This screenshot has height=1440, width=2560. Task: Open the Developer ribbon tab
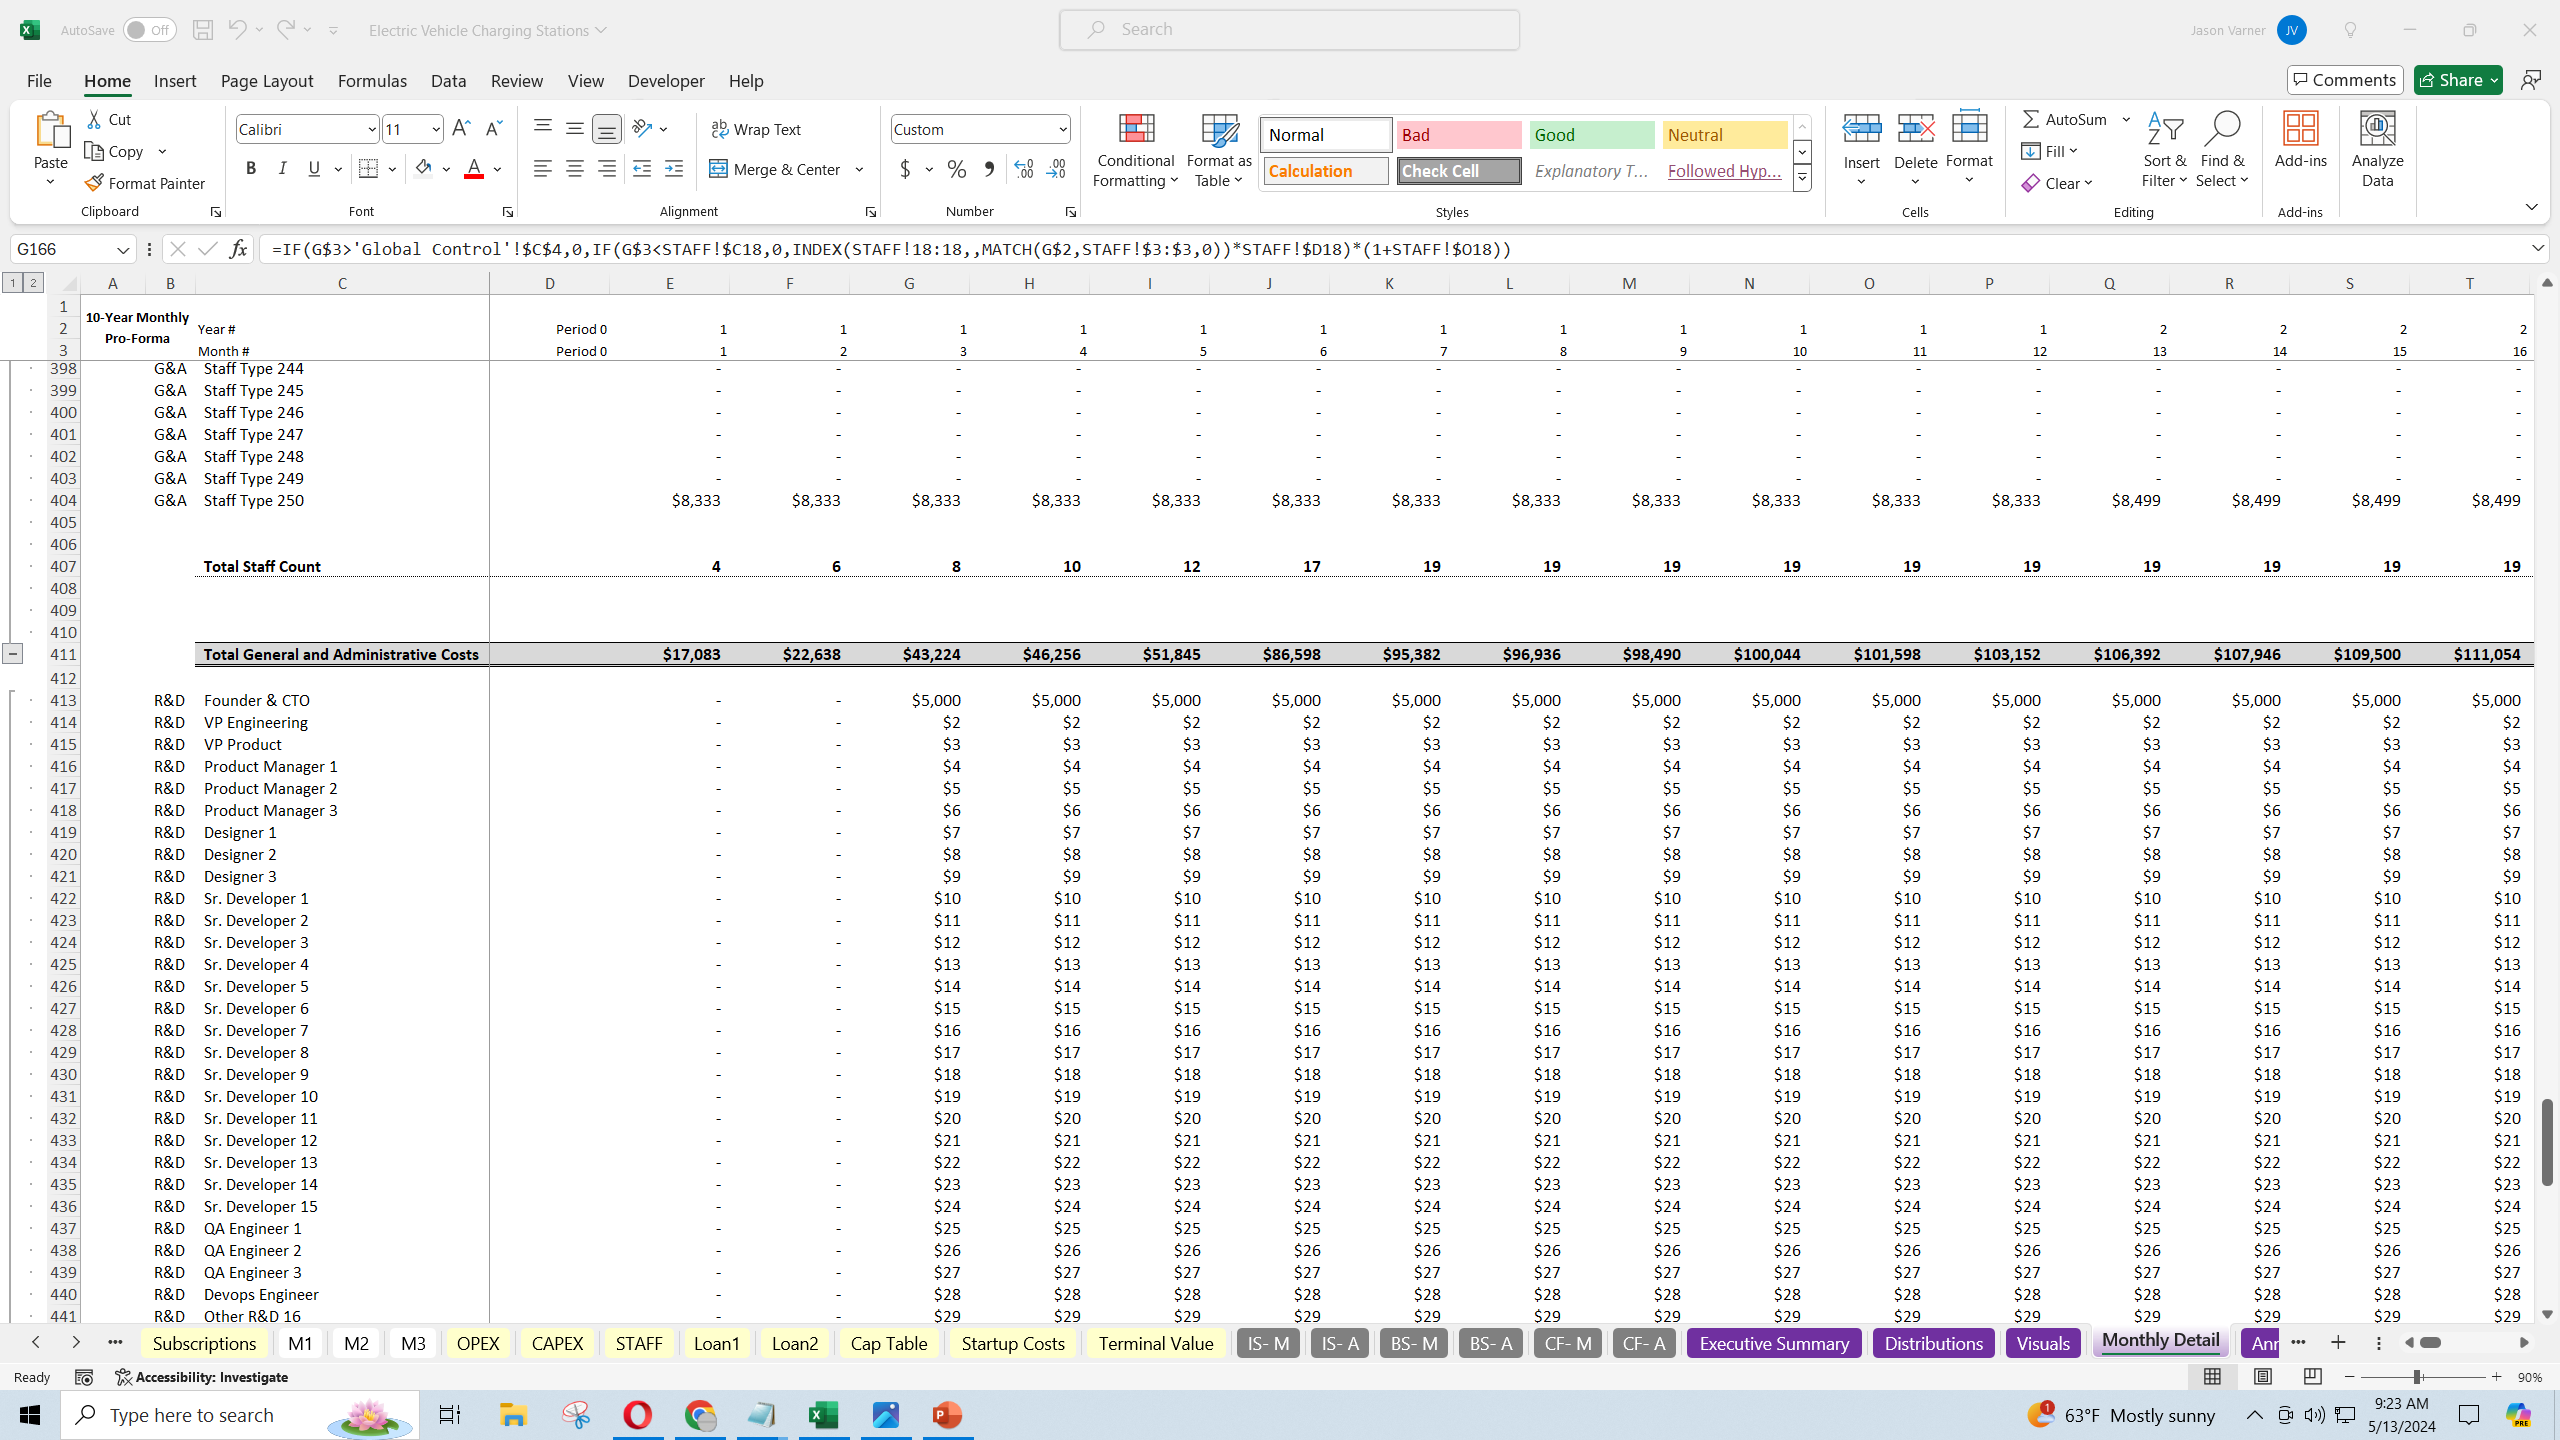(x=666, y=81)
